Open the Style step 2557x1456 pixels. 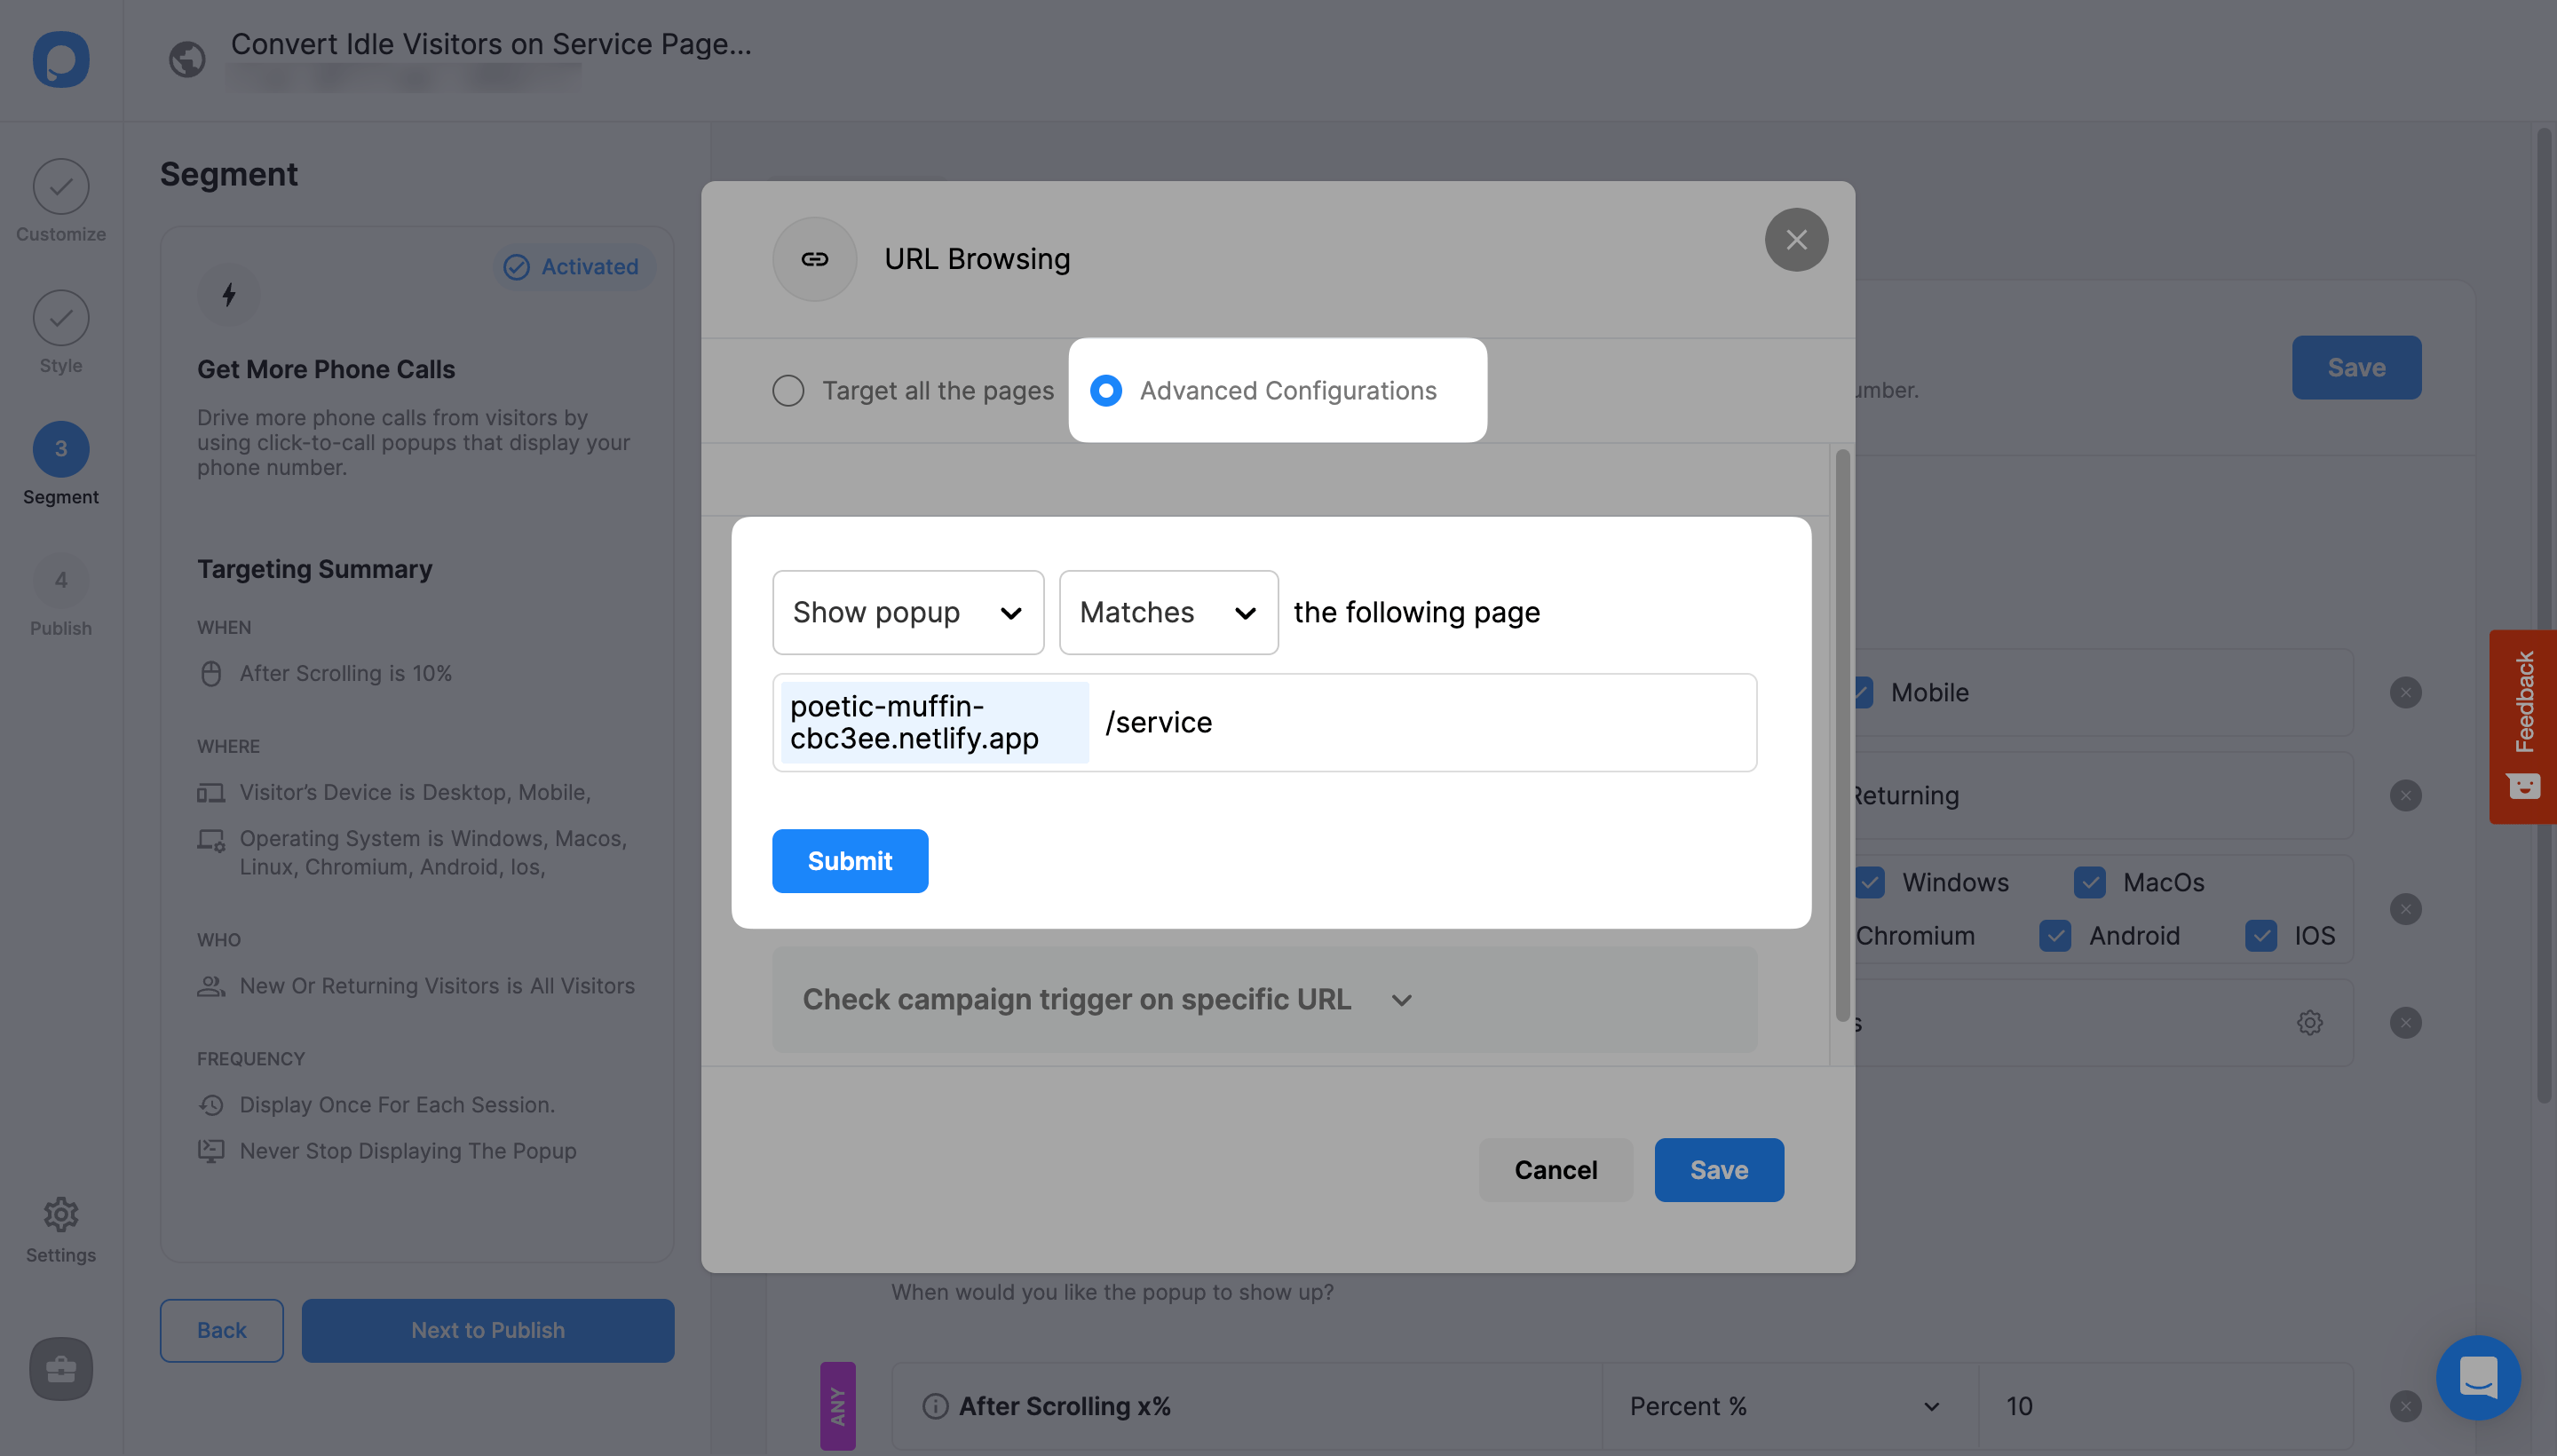[61, 333]
